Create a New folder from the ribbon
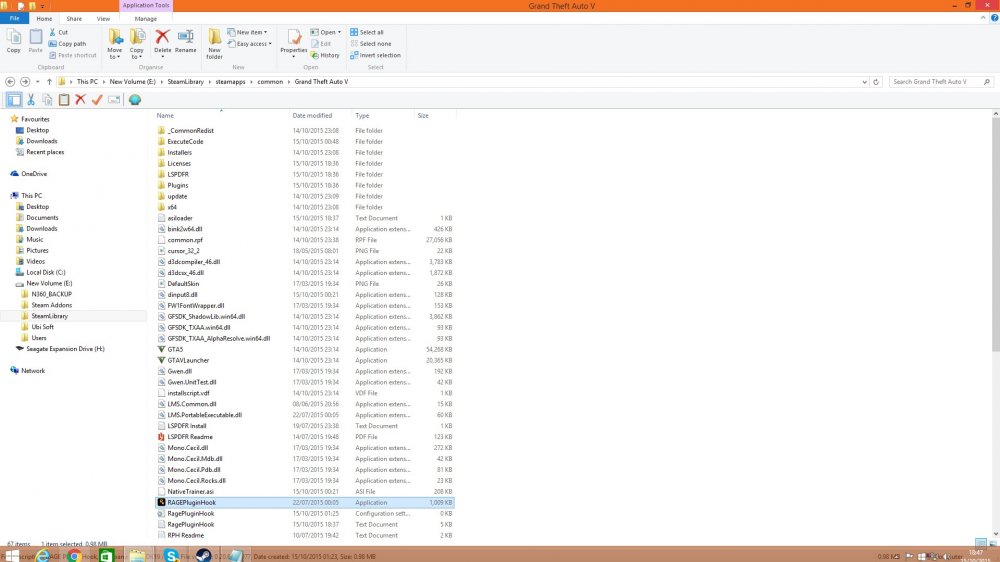This screenshot has width=1000, height=562. [214, 43]
